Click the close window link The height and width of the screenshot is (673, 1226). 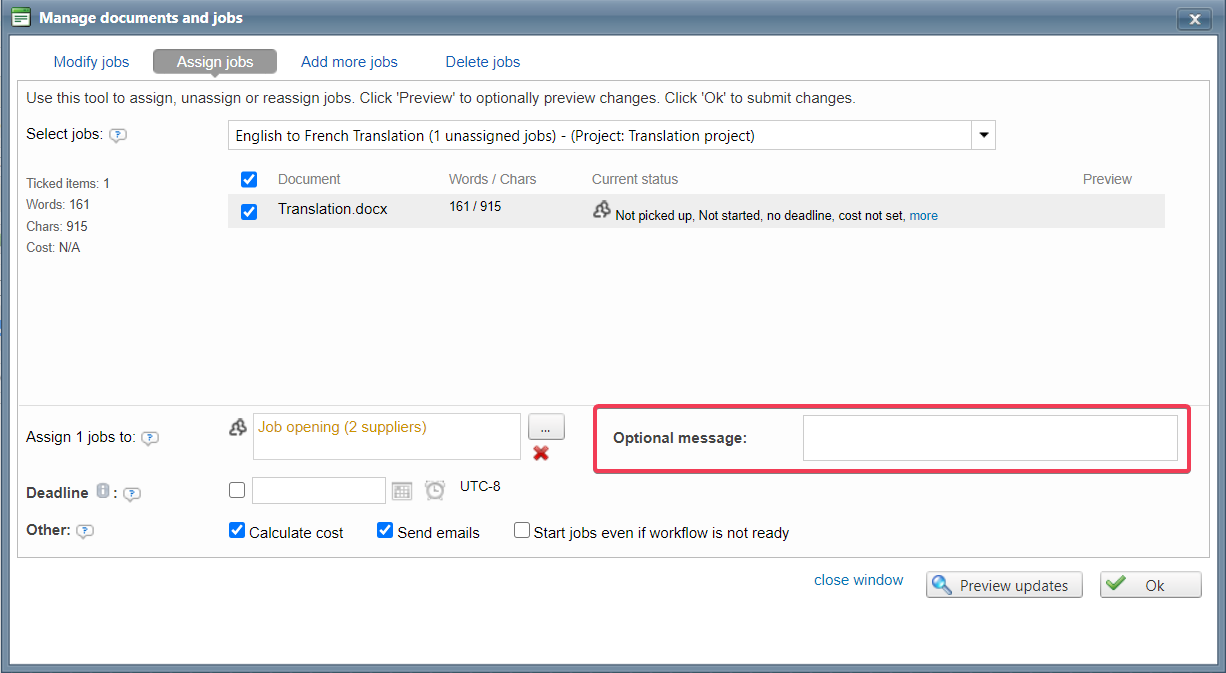pyautogui.click(x=858, y=580)
